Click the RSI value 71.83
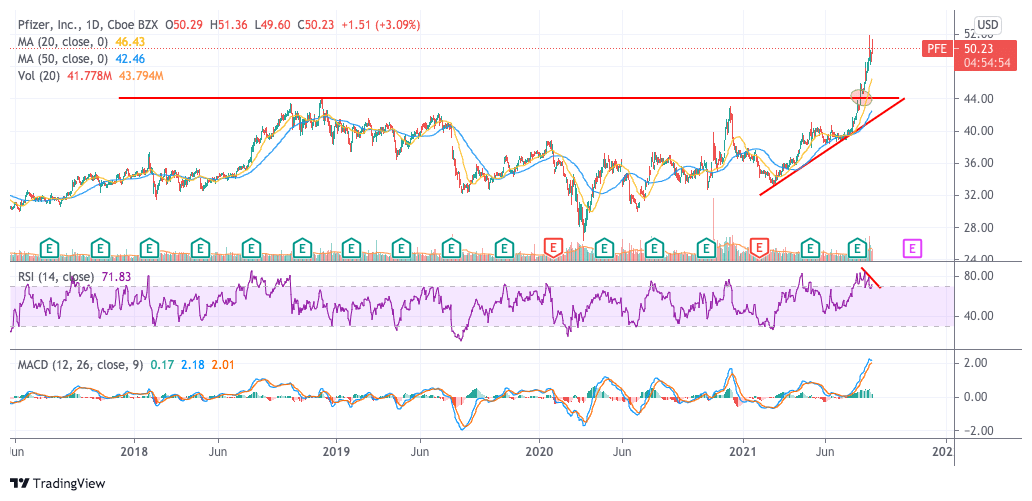Viewport: 1032px width, 501px height. (116, 277)
